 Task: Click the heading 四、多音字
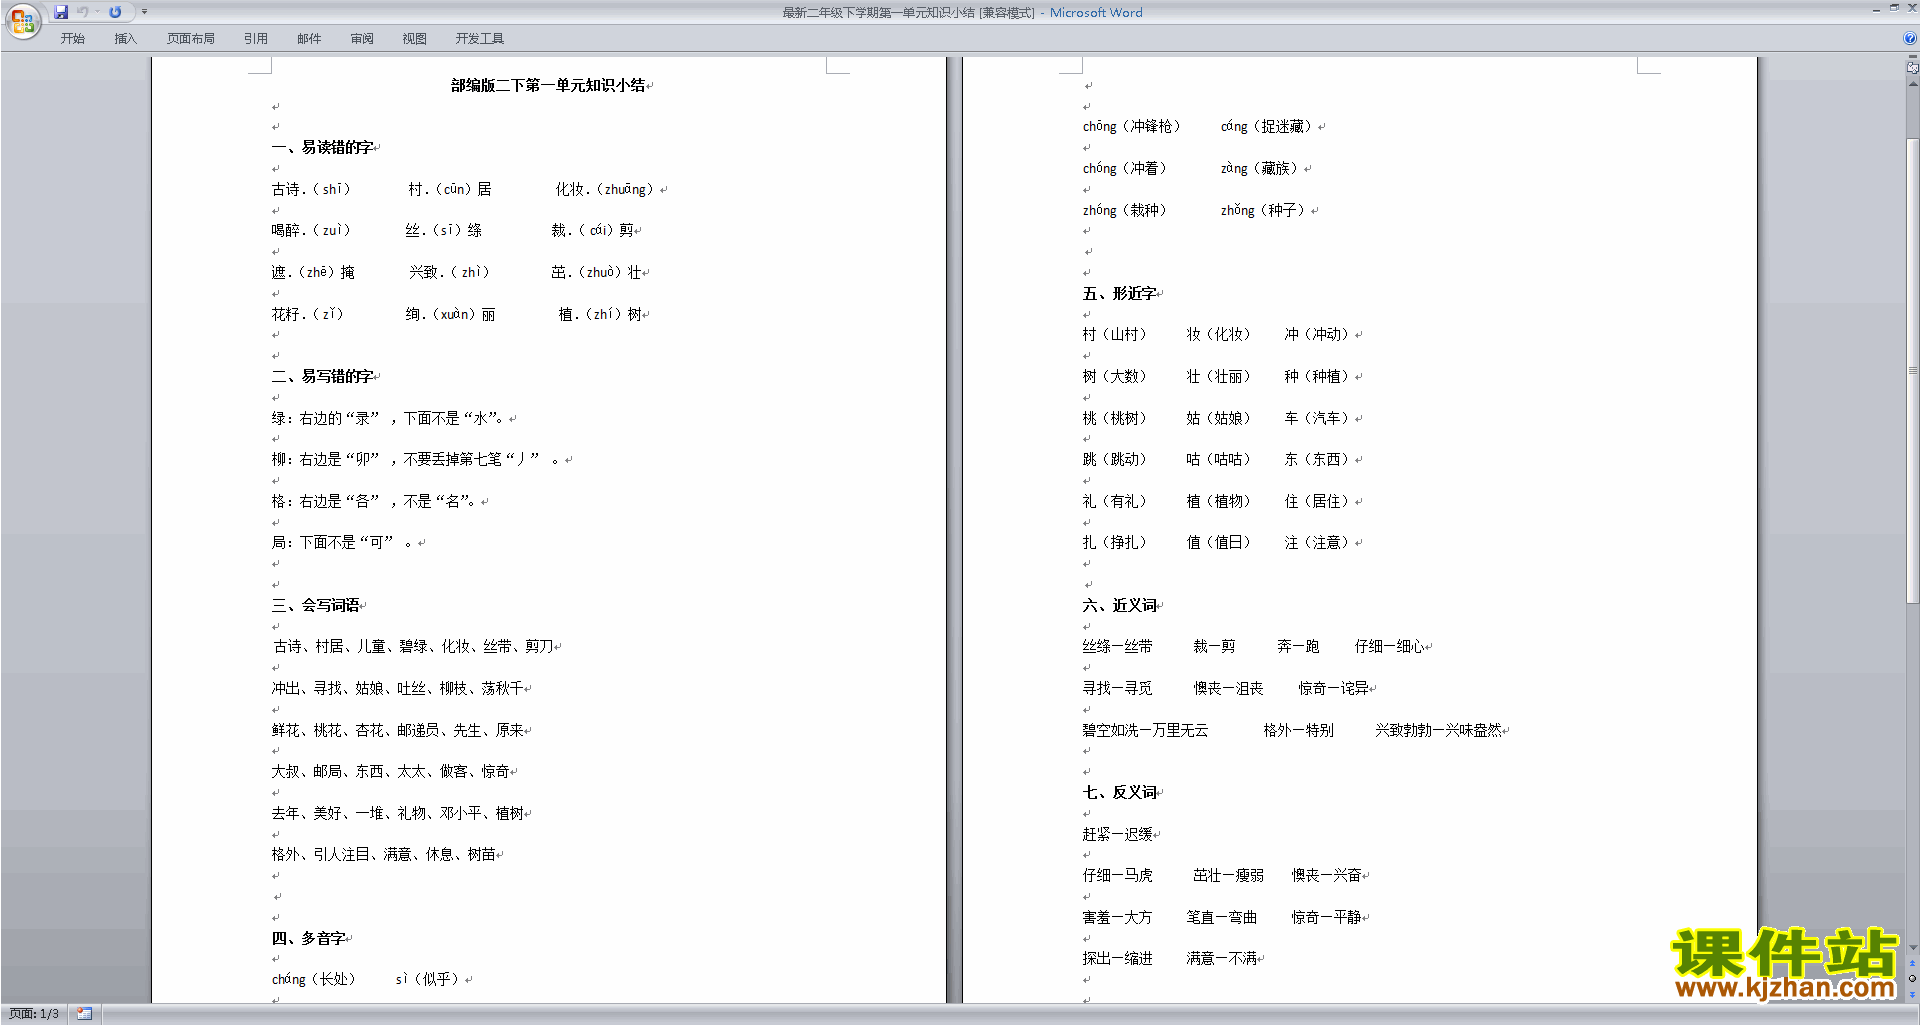(x=308, y=939)
